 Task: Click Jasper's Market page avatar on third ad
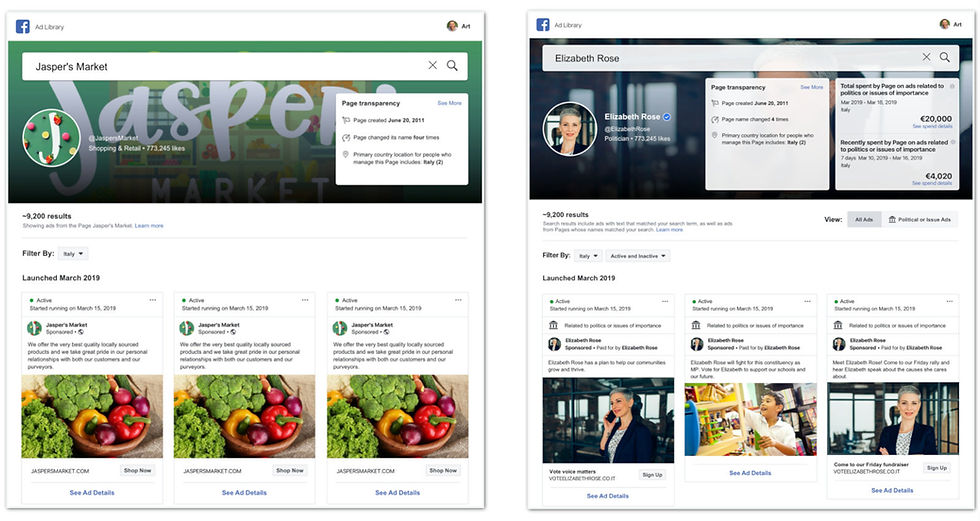pos(339,328)
